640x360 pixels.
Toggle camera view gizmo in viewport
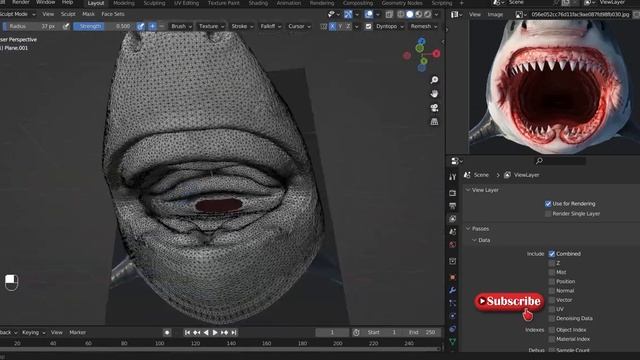pos(434,108)
